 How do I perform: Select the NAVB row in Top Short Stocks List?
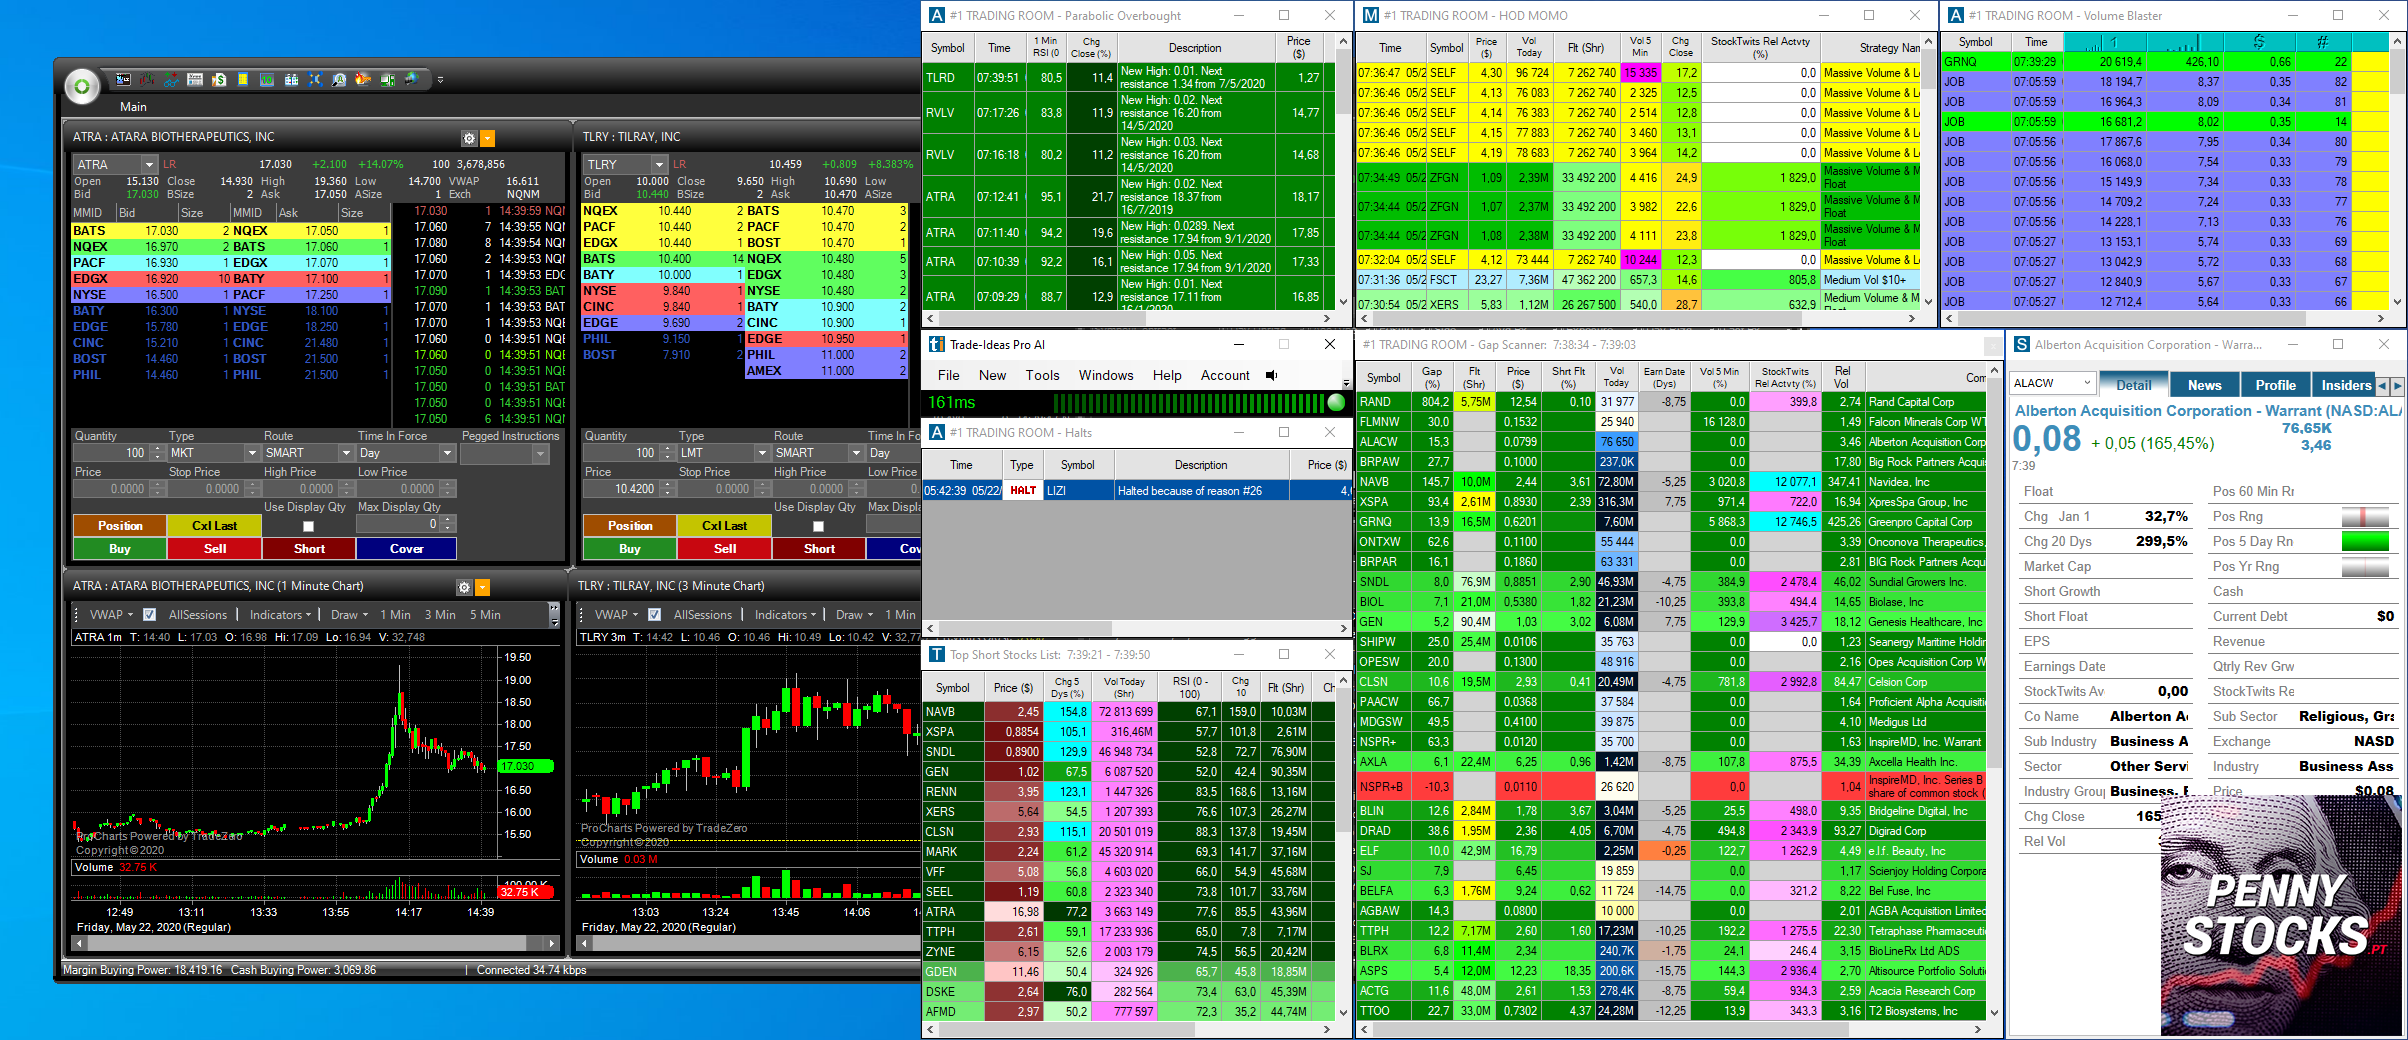point(1128,712)
